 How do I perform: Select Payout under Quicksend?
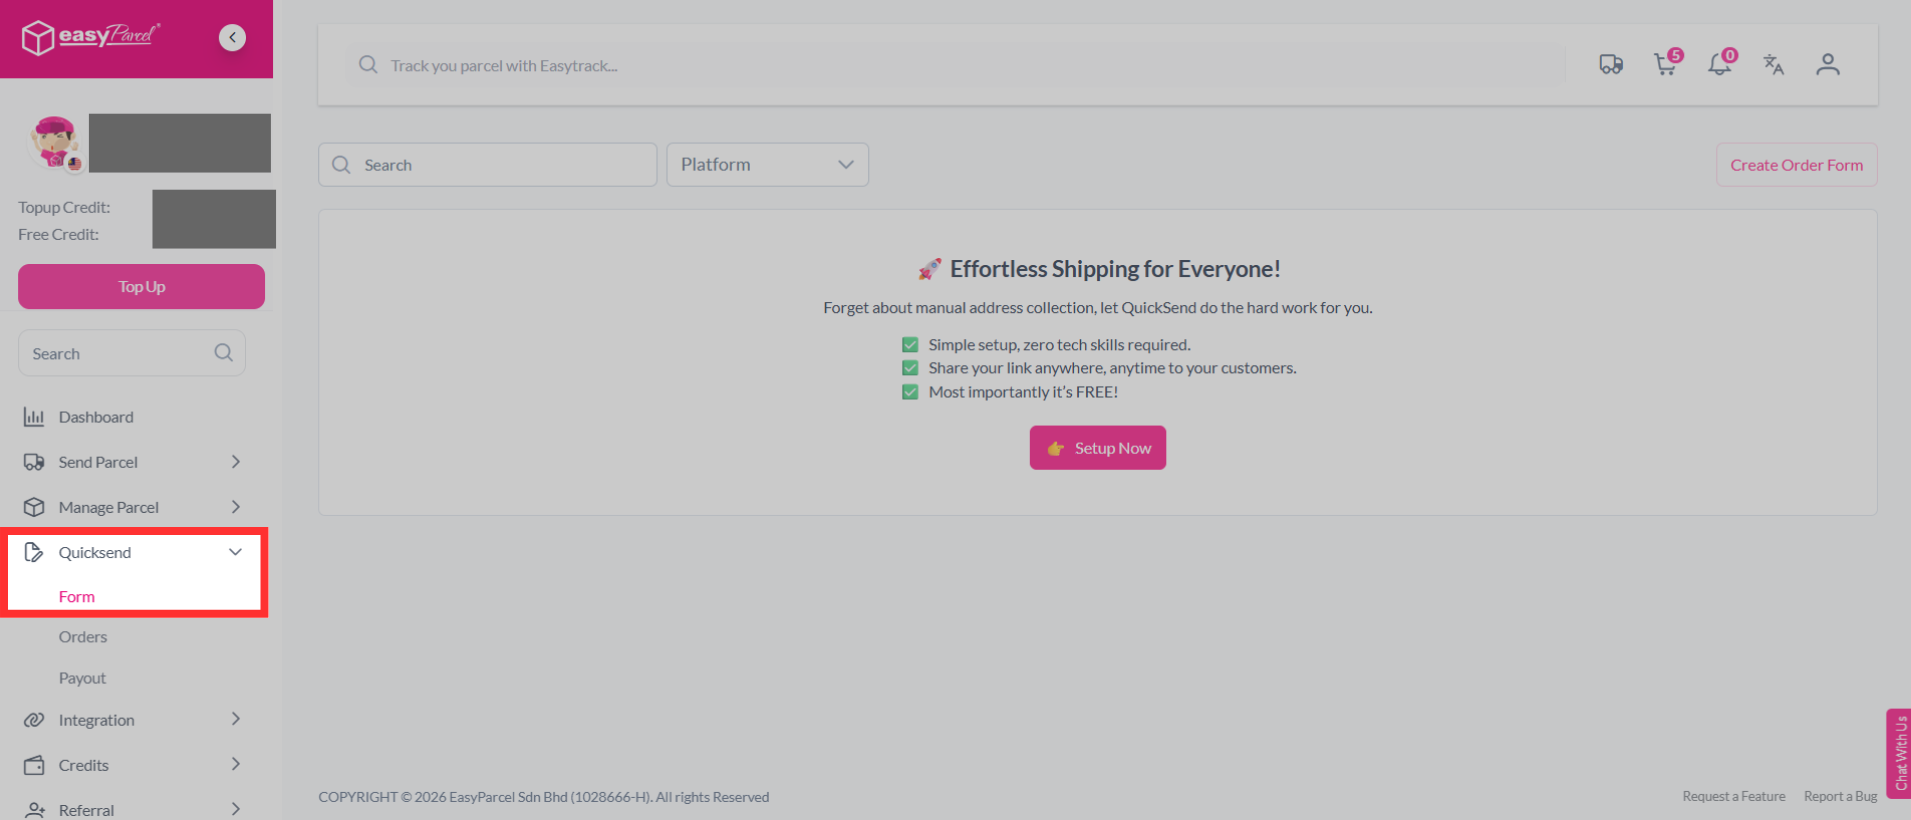point(82,678)
